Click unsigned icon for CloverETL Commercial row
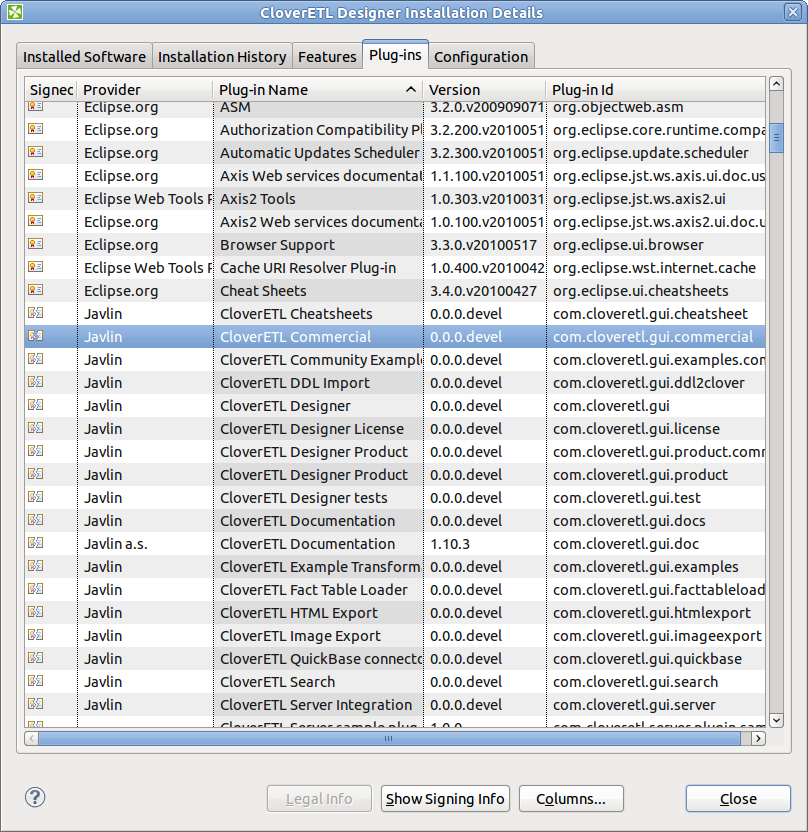Image resolution: width=808 pixels, height=832 pixels. pos(36,336)
